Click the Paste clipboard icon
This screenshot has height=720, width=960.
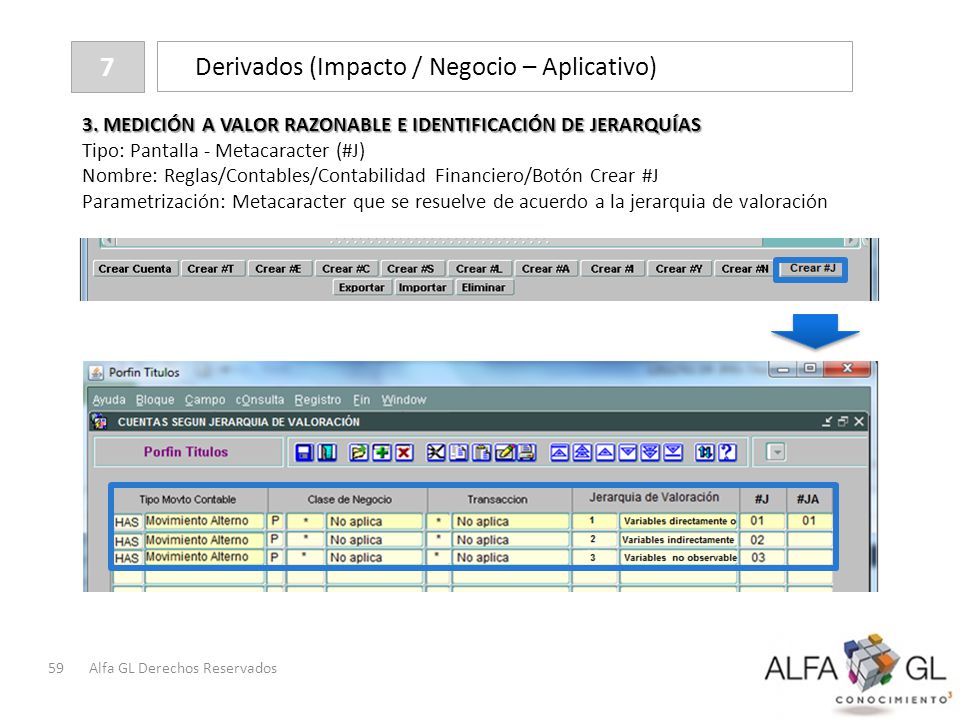point(482,452)
